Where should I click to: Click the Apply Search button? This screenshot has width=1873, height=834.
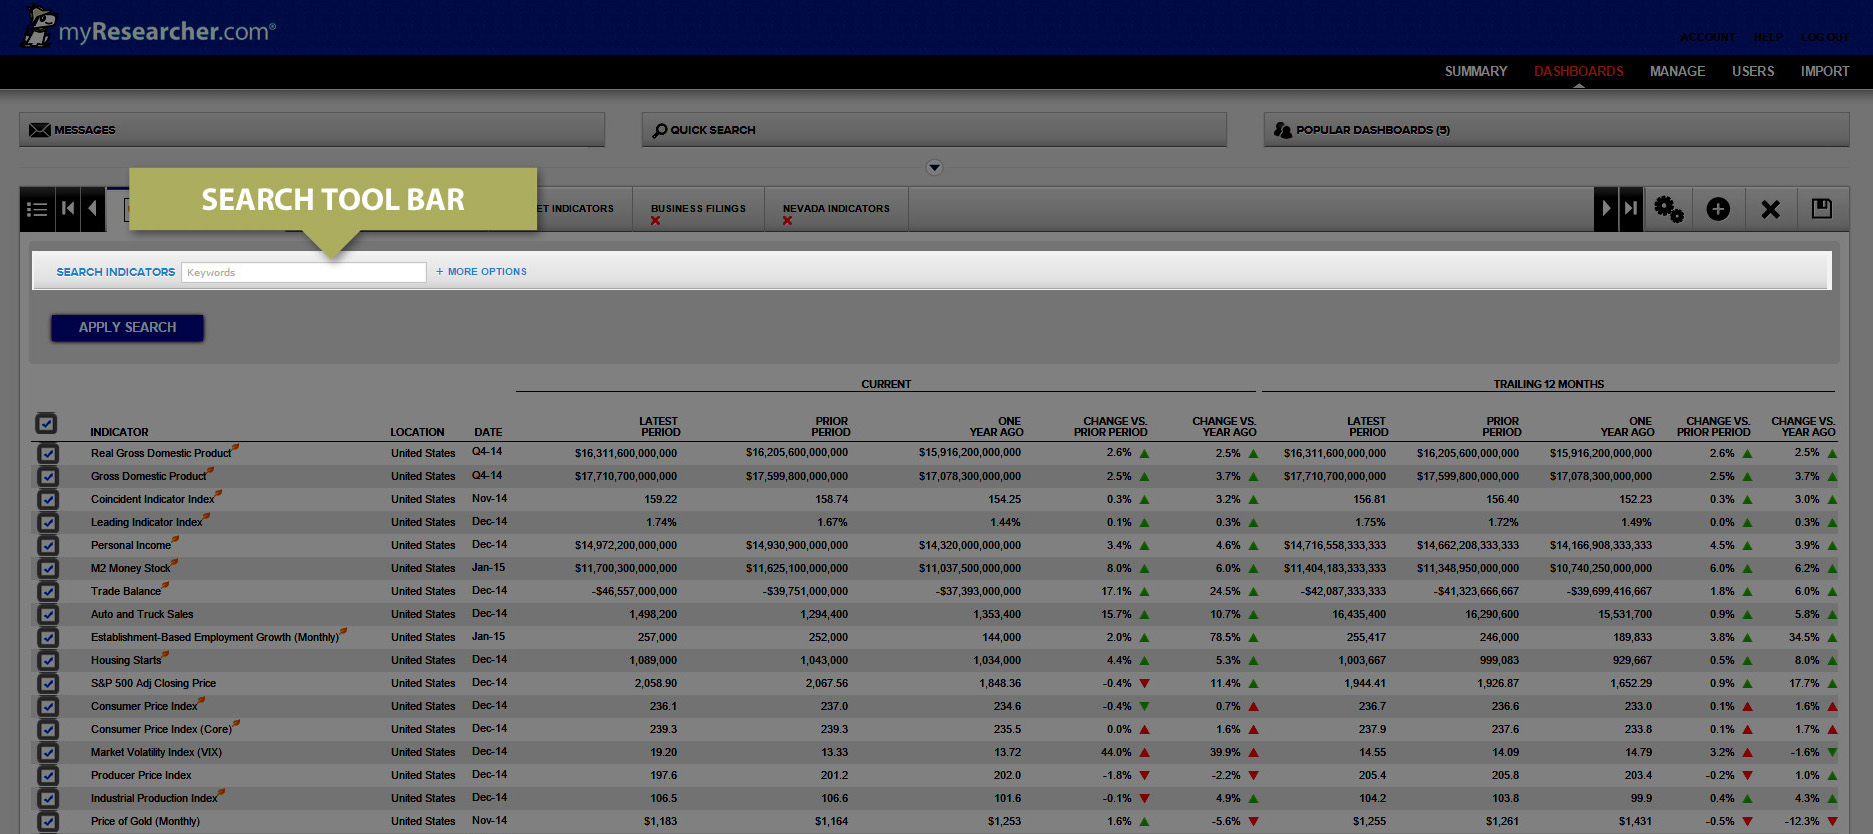pyautogui.click(x=127, y=328)
